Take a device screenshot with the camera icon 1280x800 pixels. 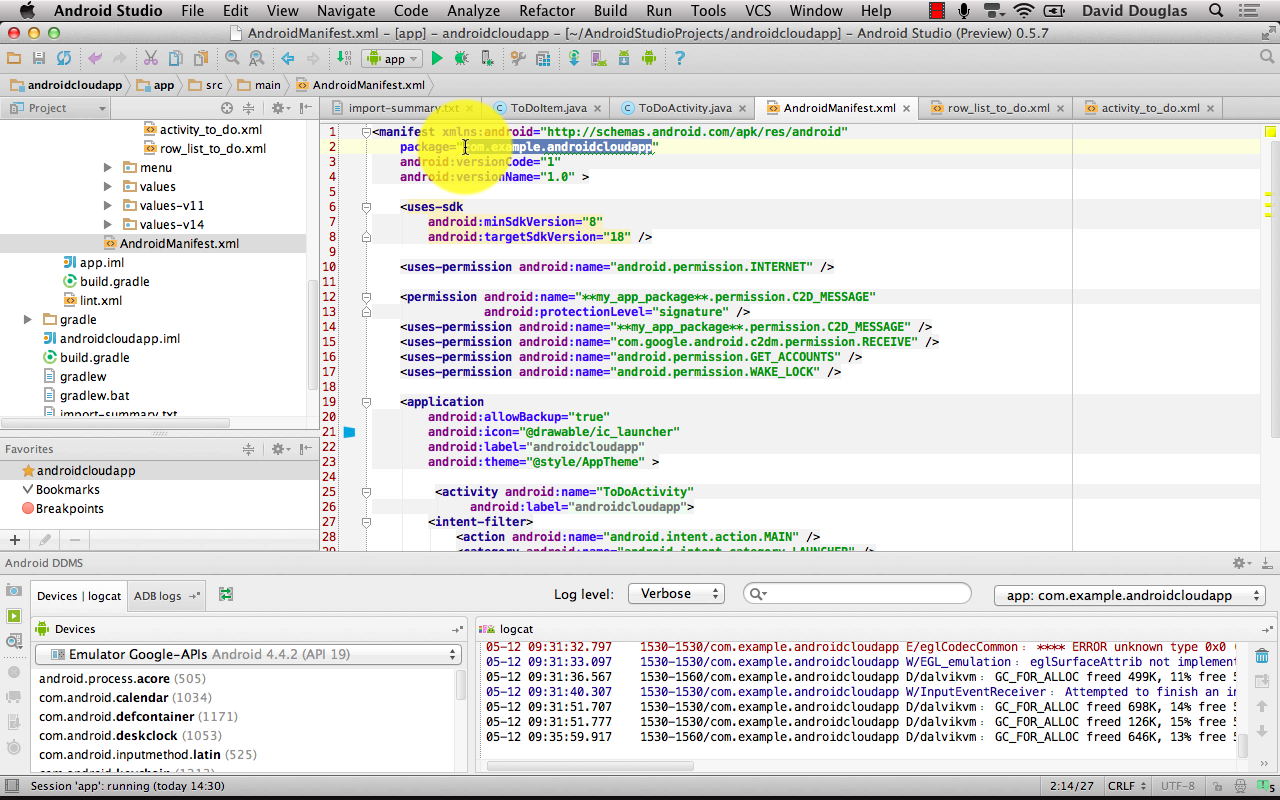(14, 592)
